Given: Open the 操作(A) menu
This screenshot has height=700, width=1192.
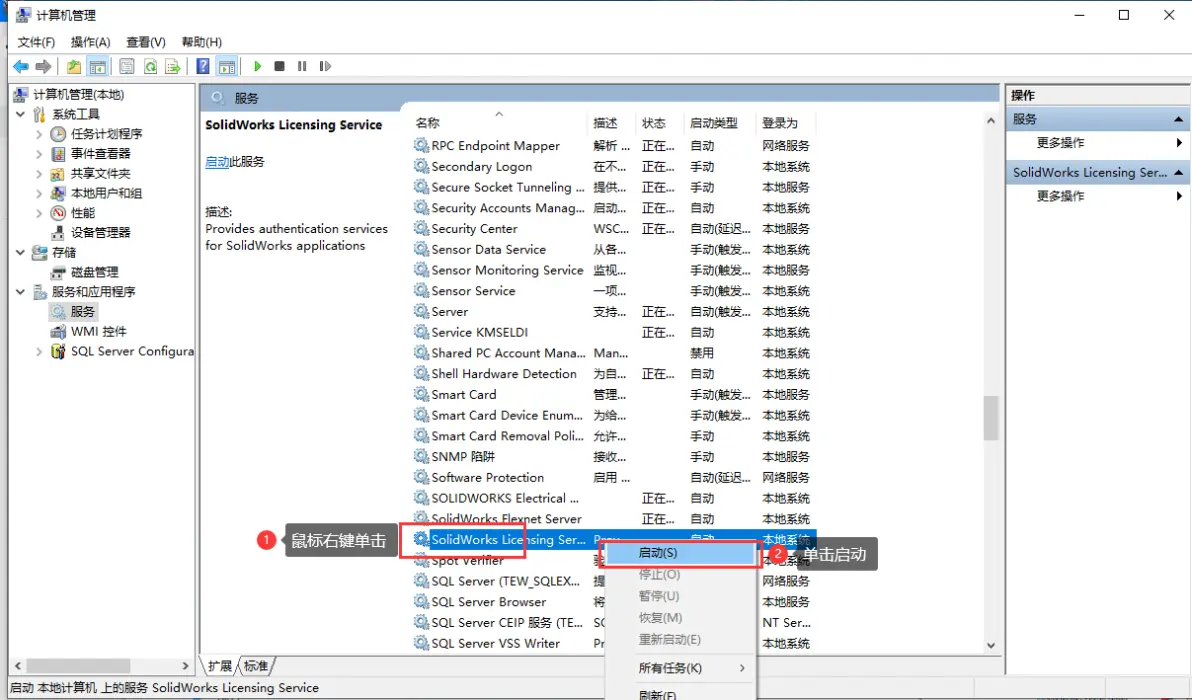Looking at the screenshot, I should point(90,42).
